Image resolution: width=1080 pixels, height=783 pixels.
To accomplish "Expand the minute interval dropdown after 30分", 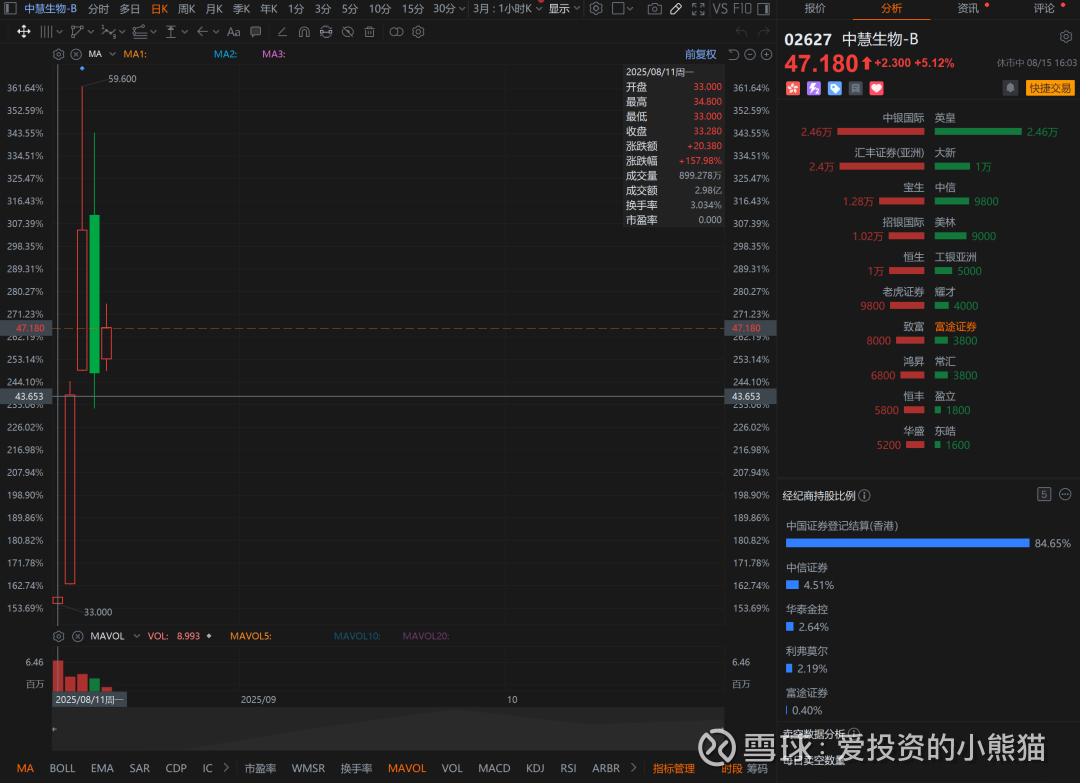I will point(461,9).
